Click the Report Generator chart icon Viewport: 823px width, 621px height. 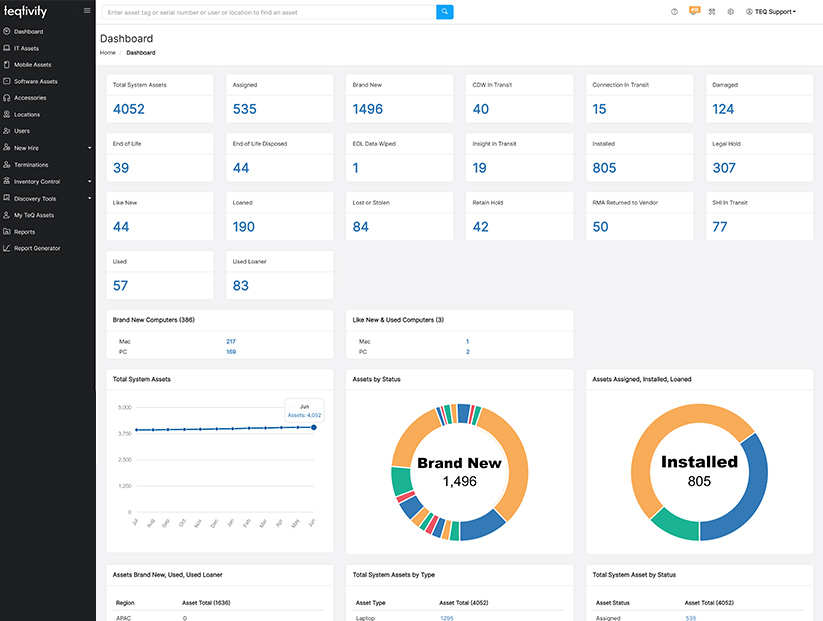coord(7,248)
